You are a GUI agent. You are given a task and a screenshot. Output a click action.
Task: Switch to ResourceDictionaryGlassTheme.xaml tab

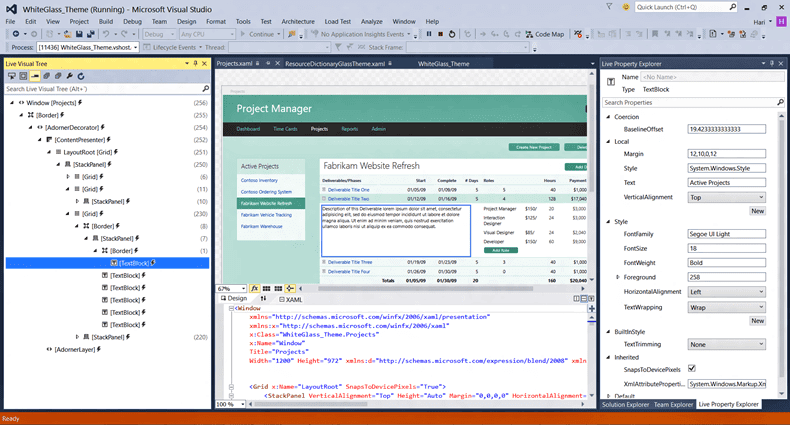(335, 64)
